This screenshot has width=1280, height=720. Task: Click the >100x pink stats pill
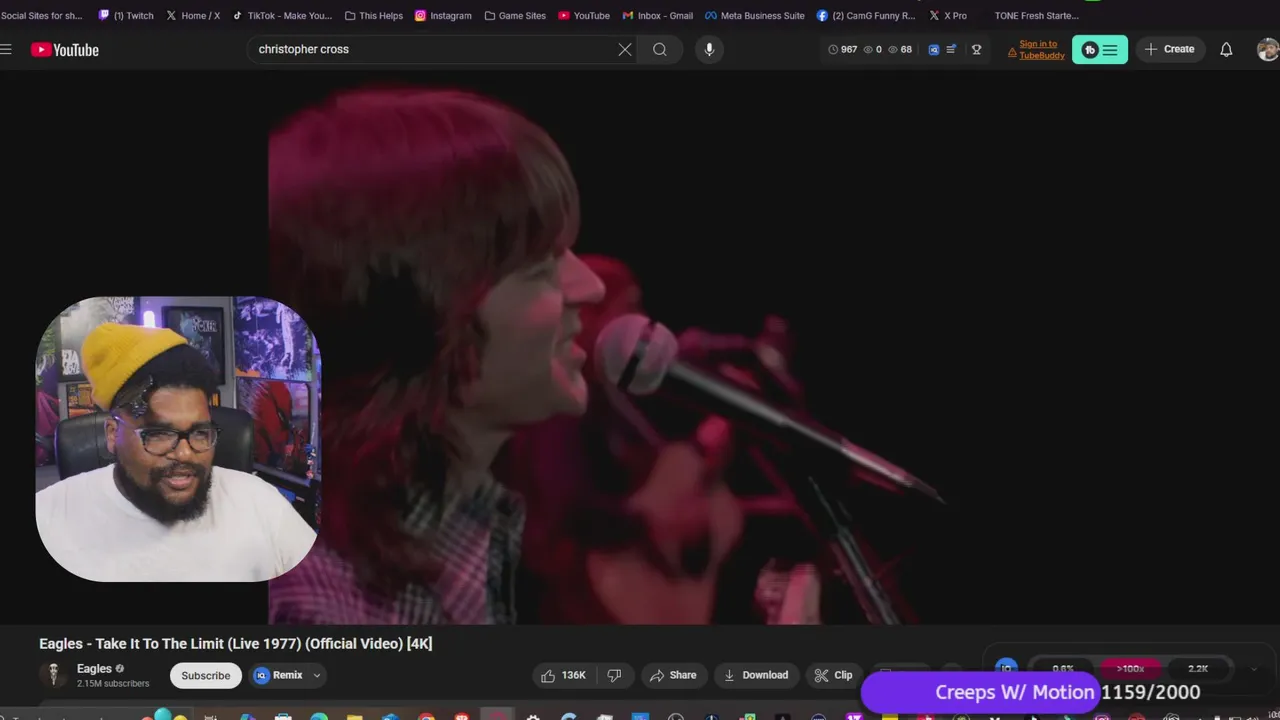click(1130, 668)
